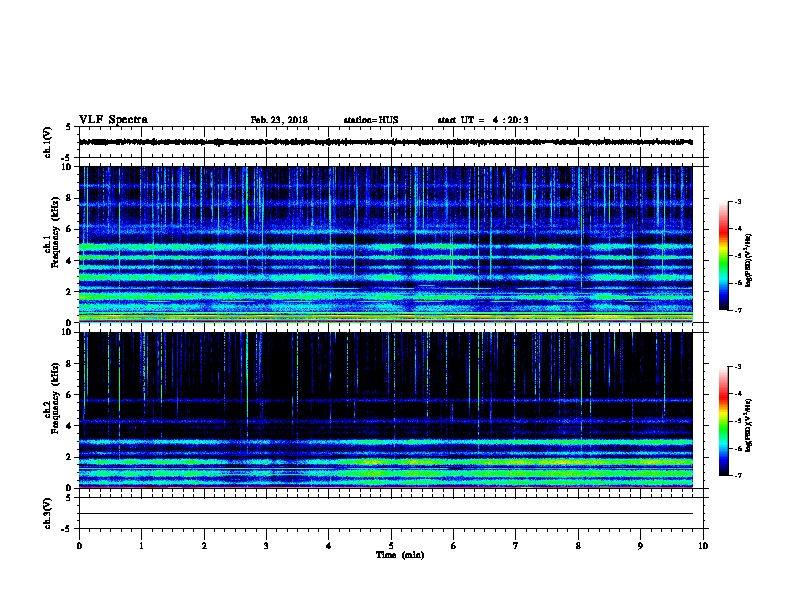
Task: Click the "8" tick on the time axis
Action: click(578, 546)
